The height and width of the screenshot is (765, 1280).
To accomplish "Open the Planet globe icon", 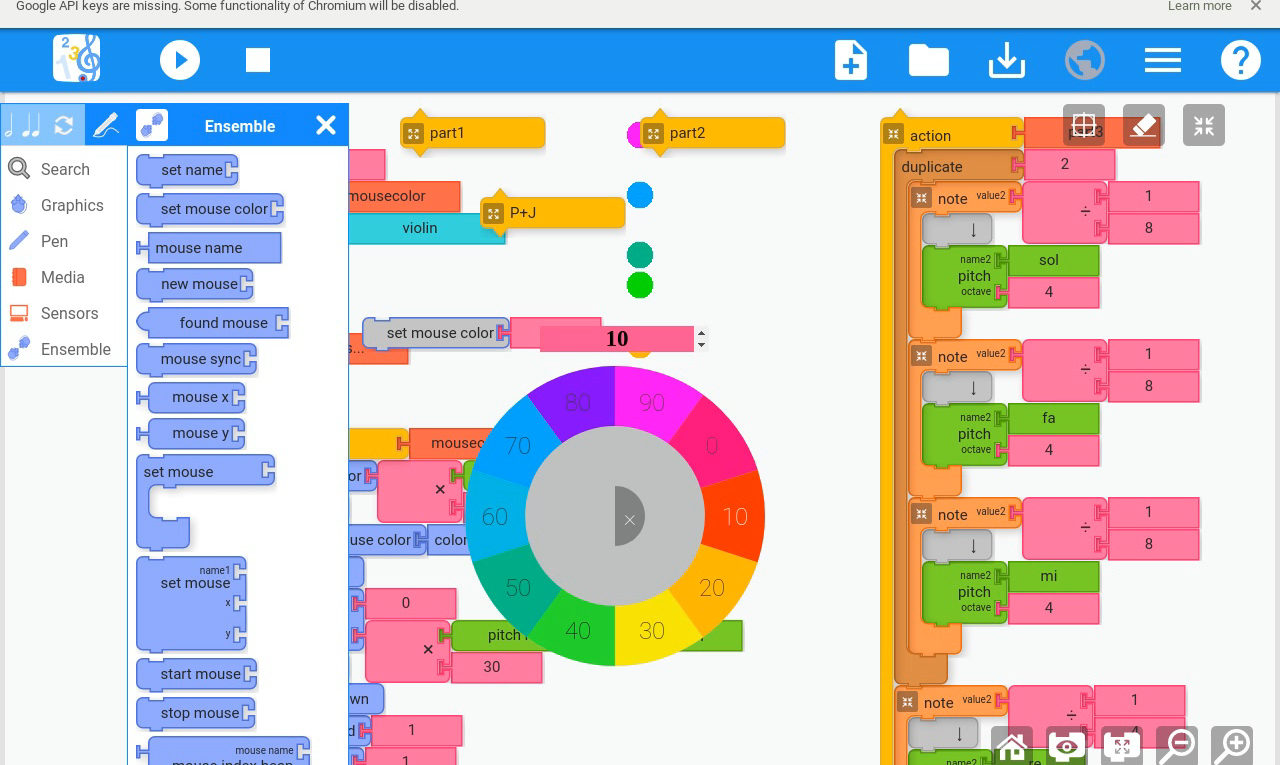I will point(1084,60).
